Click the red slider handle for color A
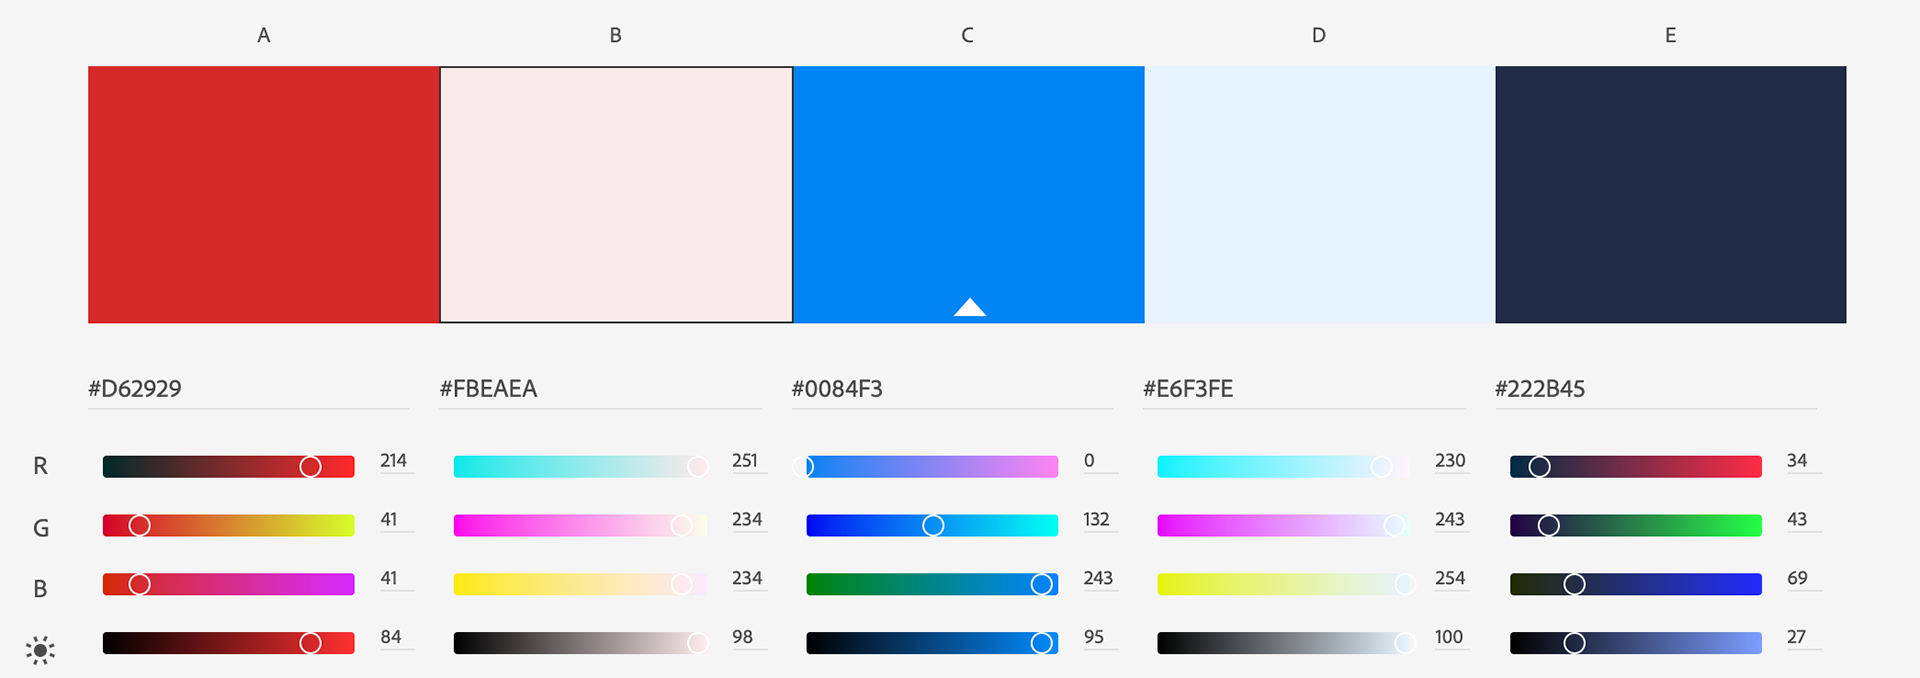The width and height of the screenshot is (1920, 678). 310,467
